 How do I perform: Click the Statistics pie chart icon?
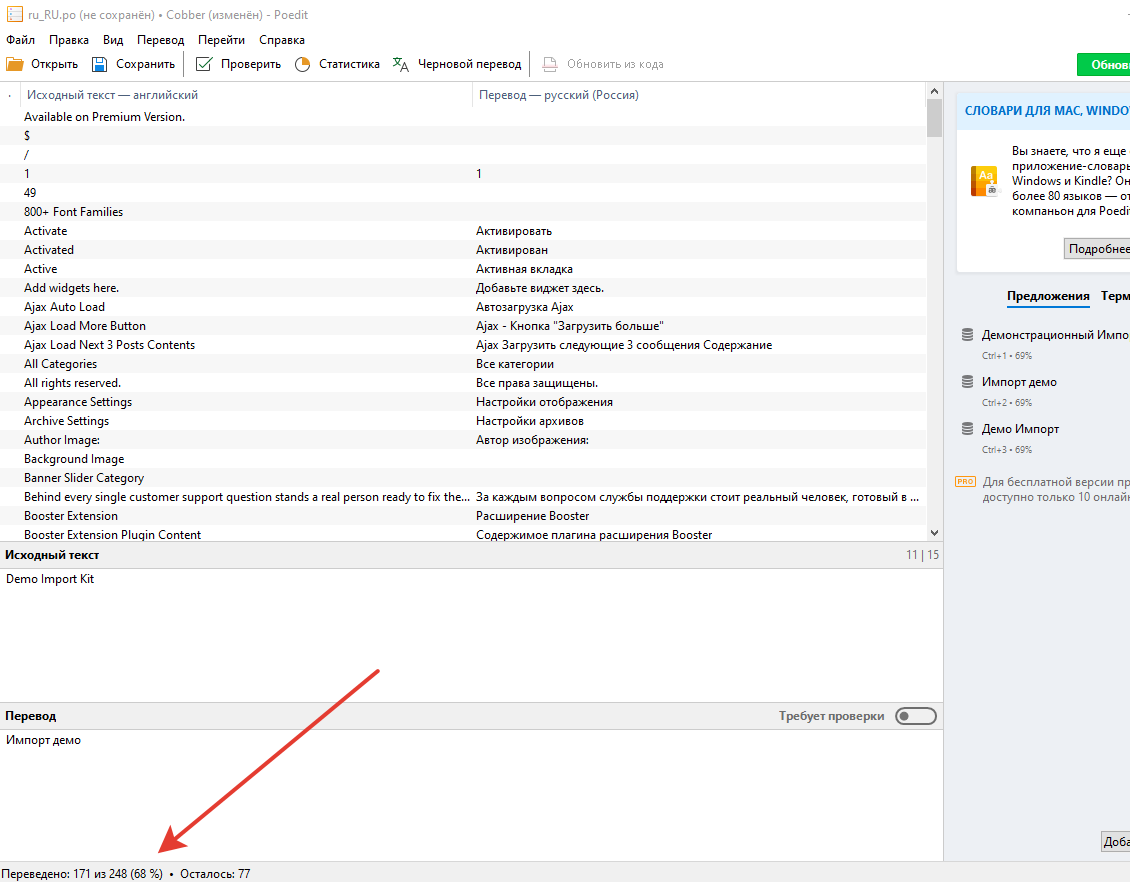[303, 64]
